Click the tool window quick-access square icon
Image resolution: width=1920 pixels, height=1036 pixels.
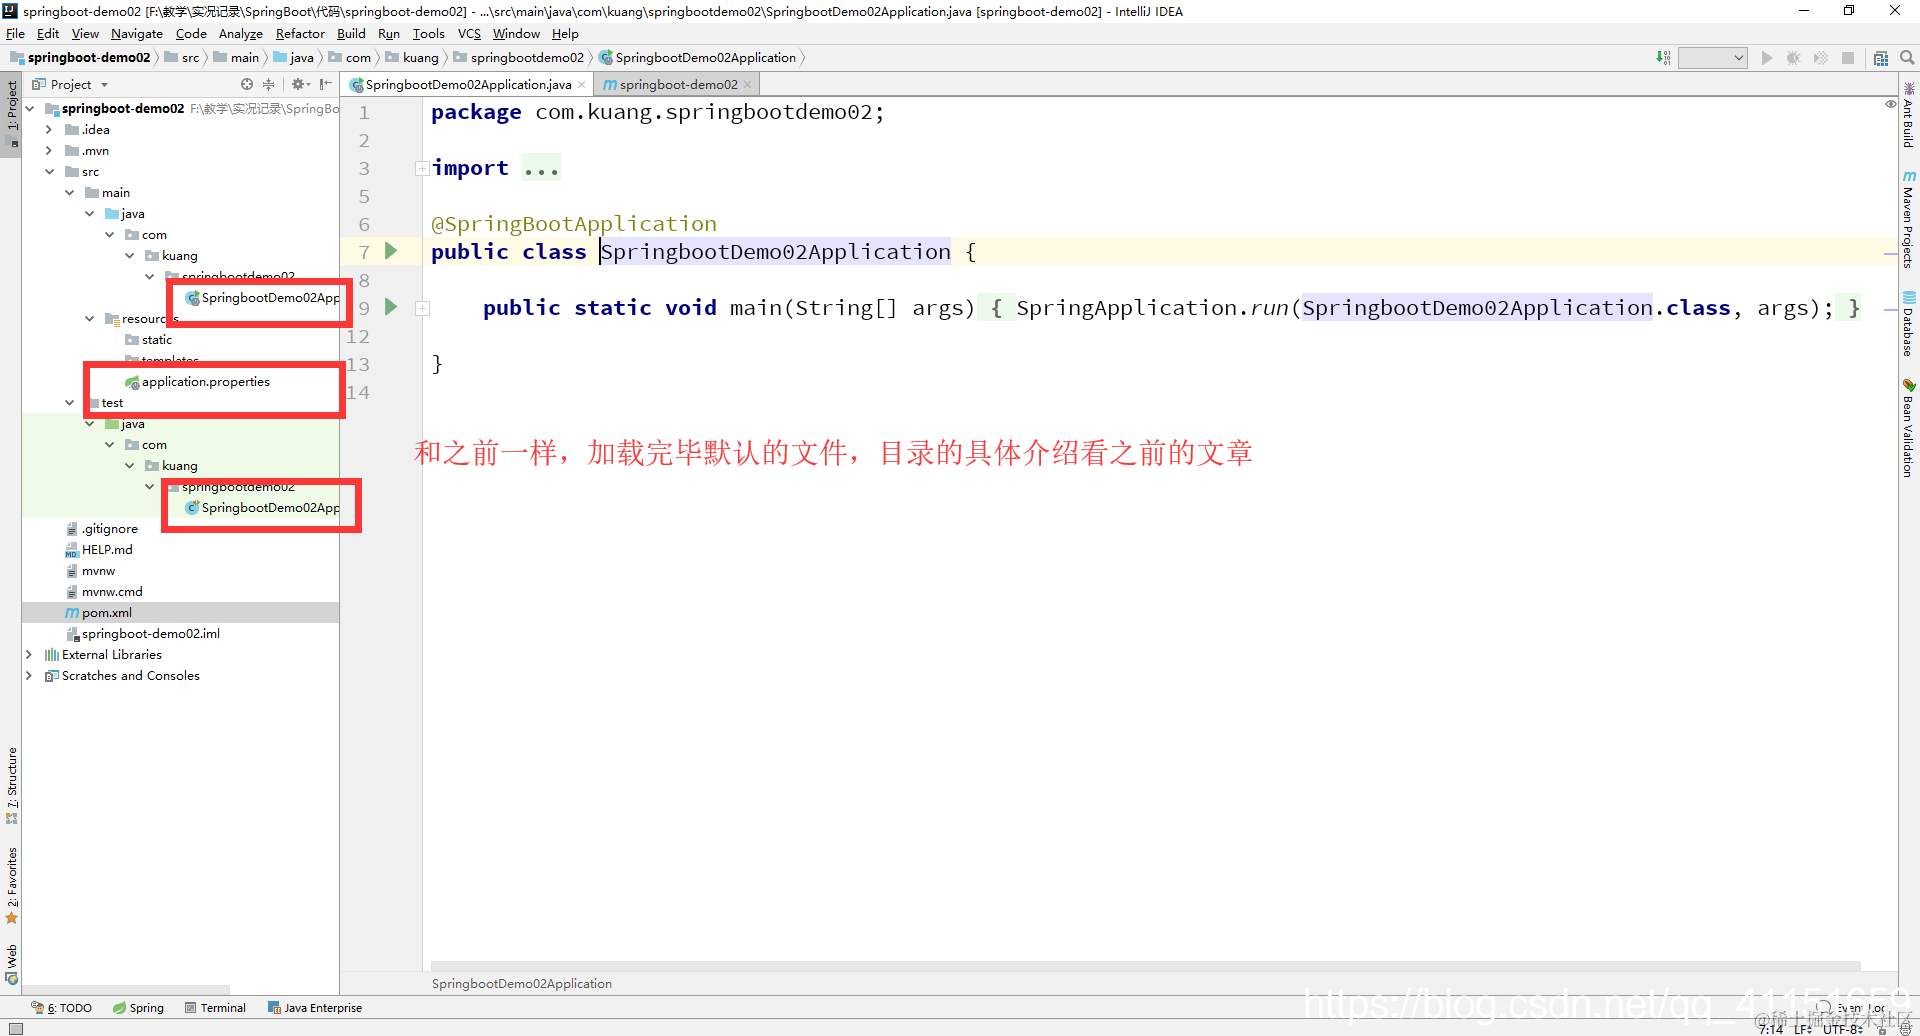click(x=15, y=1028)
